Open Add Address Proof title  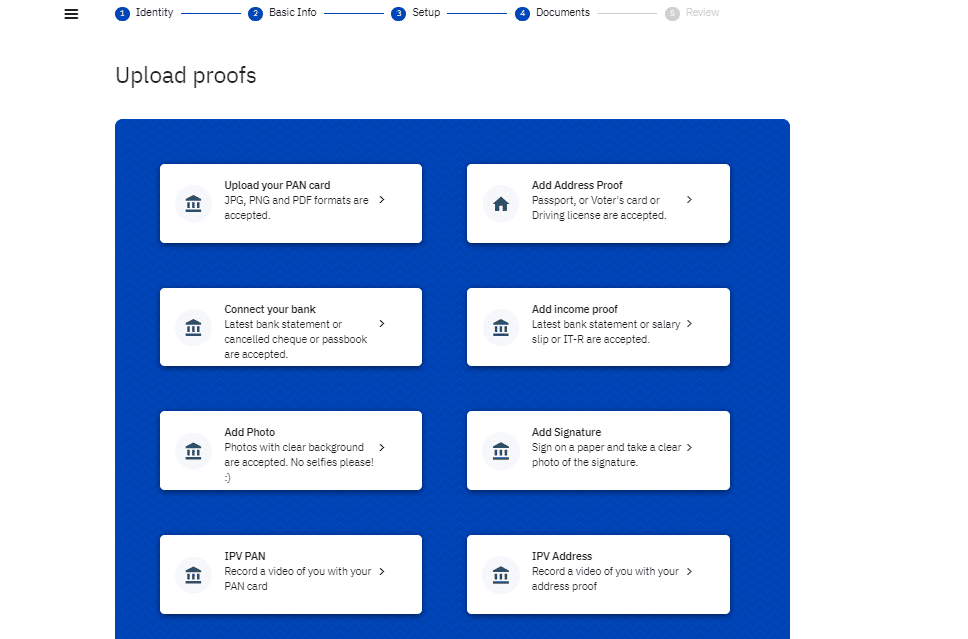click(577, 185)
